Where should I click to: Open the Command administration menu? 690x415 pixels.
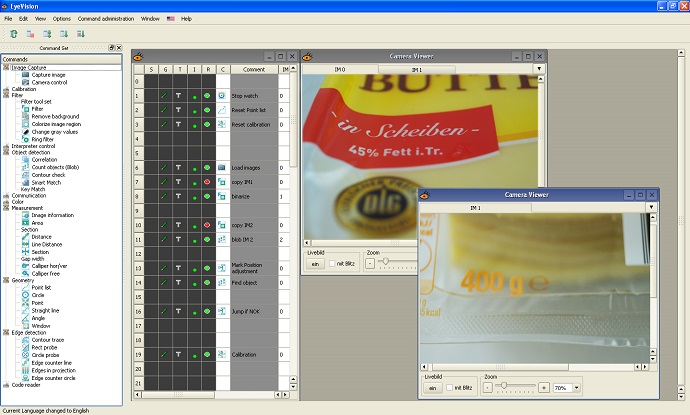(106, 19)
